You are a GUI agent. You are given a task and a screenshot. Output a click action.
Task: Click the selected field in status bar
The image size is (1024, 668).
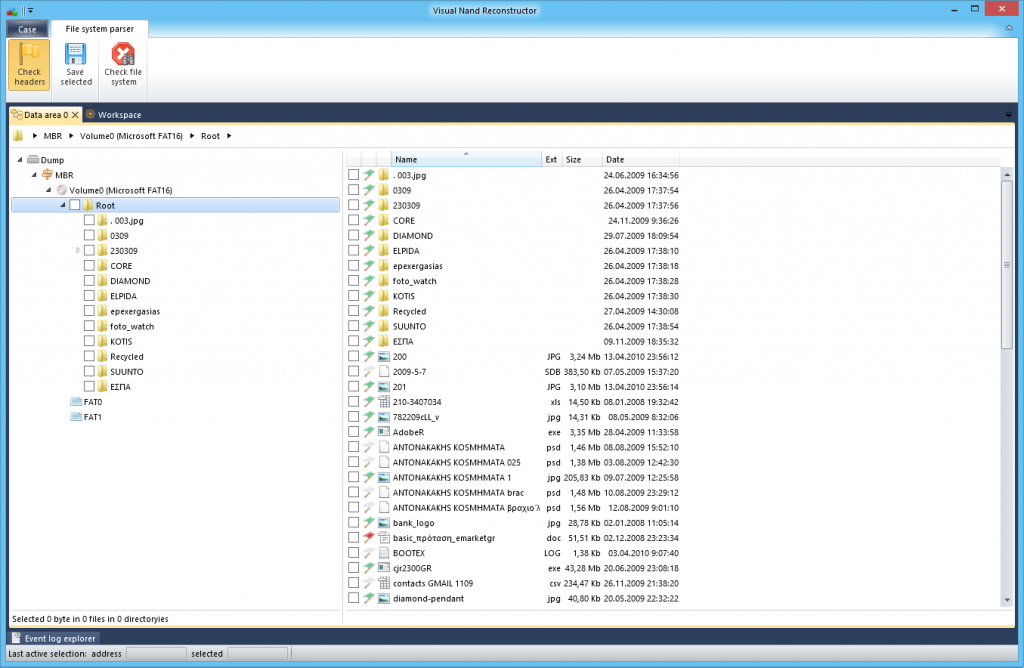pyautogui.click(x=257, y=653)
